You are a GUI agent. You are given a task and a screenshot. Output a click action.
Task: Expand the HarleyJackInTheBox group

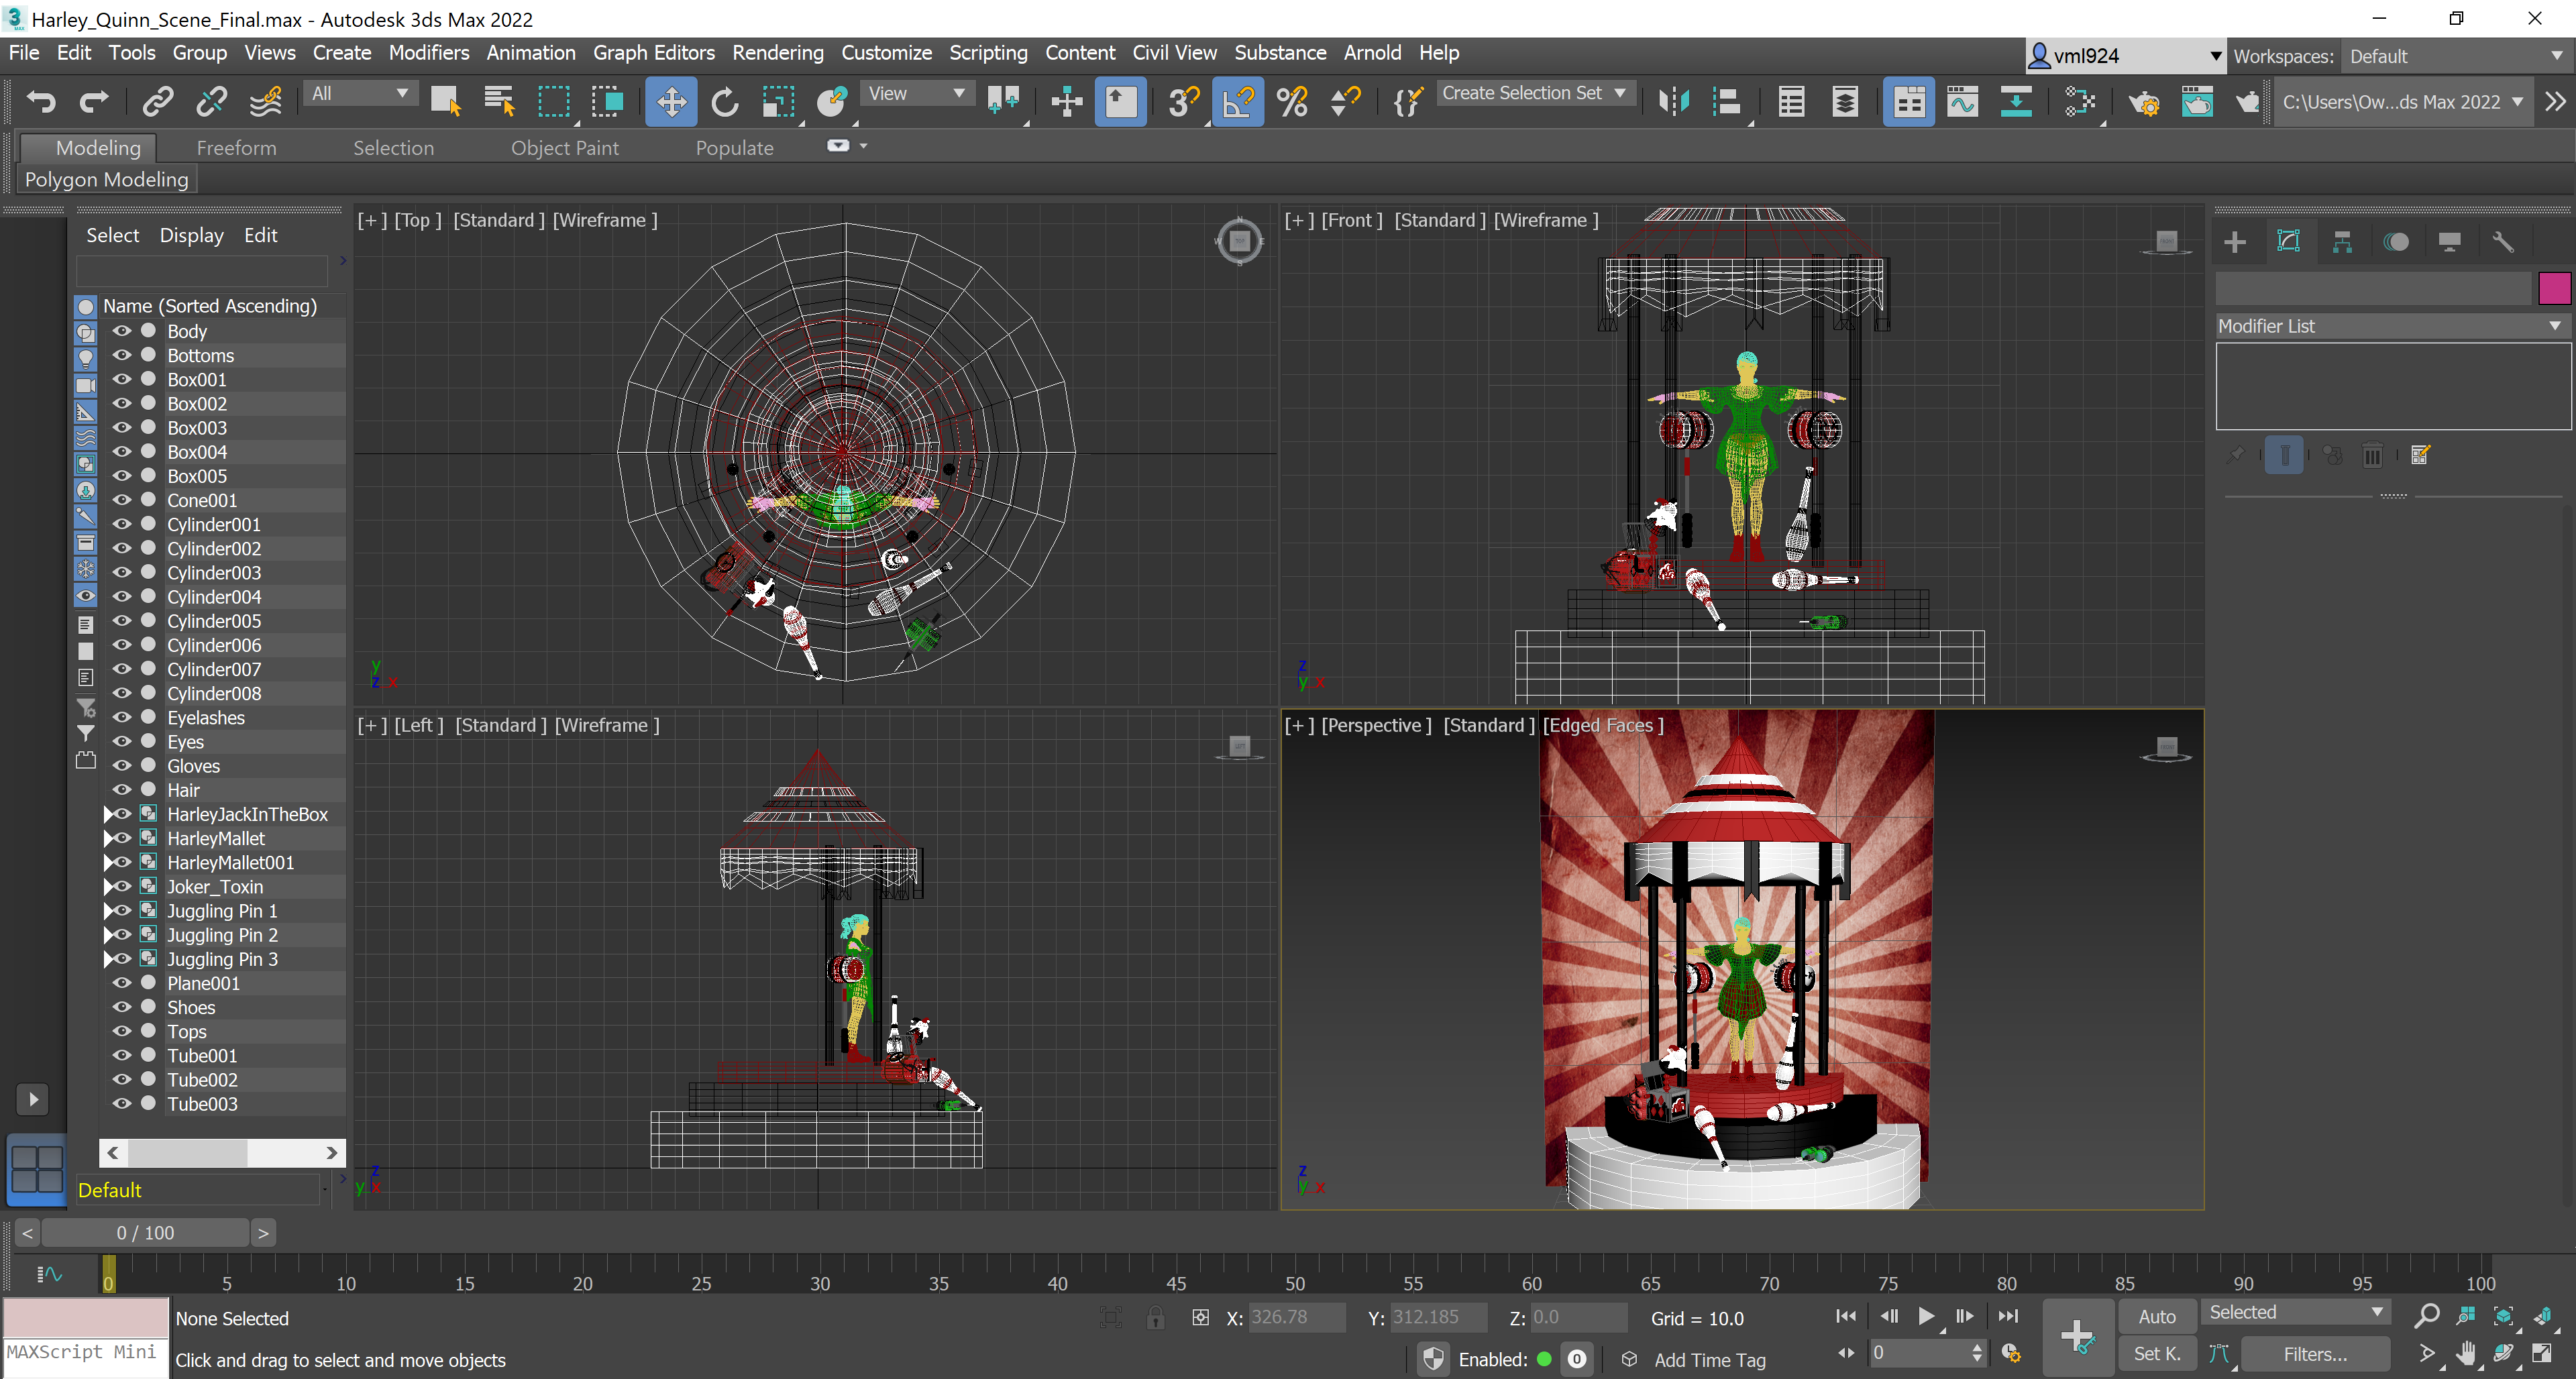(108, 814)
